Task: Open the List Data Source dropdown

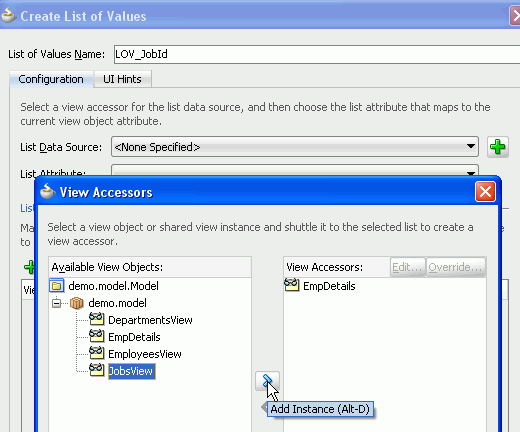Action: point(295,147)
